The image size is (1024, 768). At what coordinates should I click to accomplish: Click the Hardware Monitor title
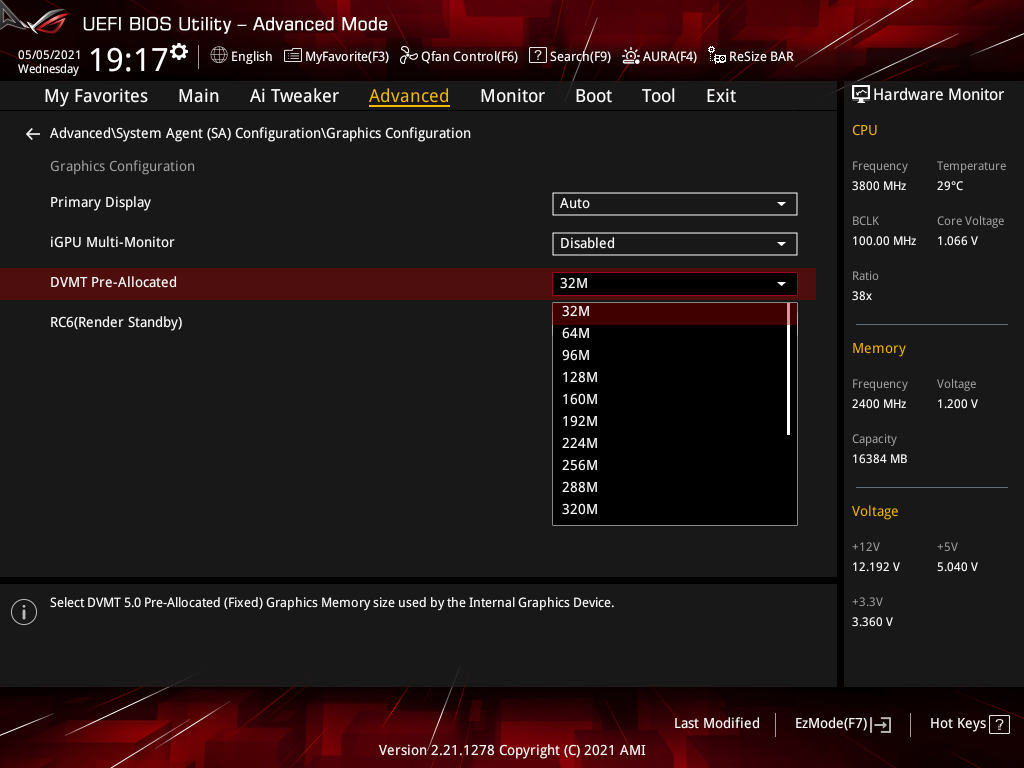click(x=938, y=95)
